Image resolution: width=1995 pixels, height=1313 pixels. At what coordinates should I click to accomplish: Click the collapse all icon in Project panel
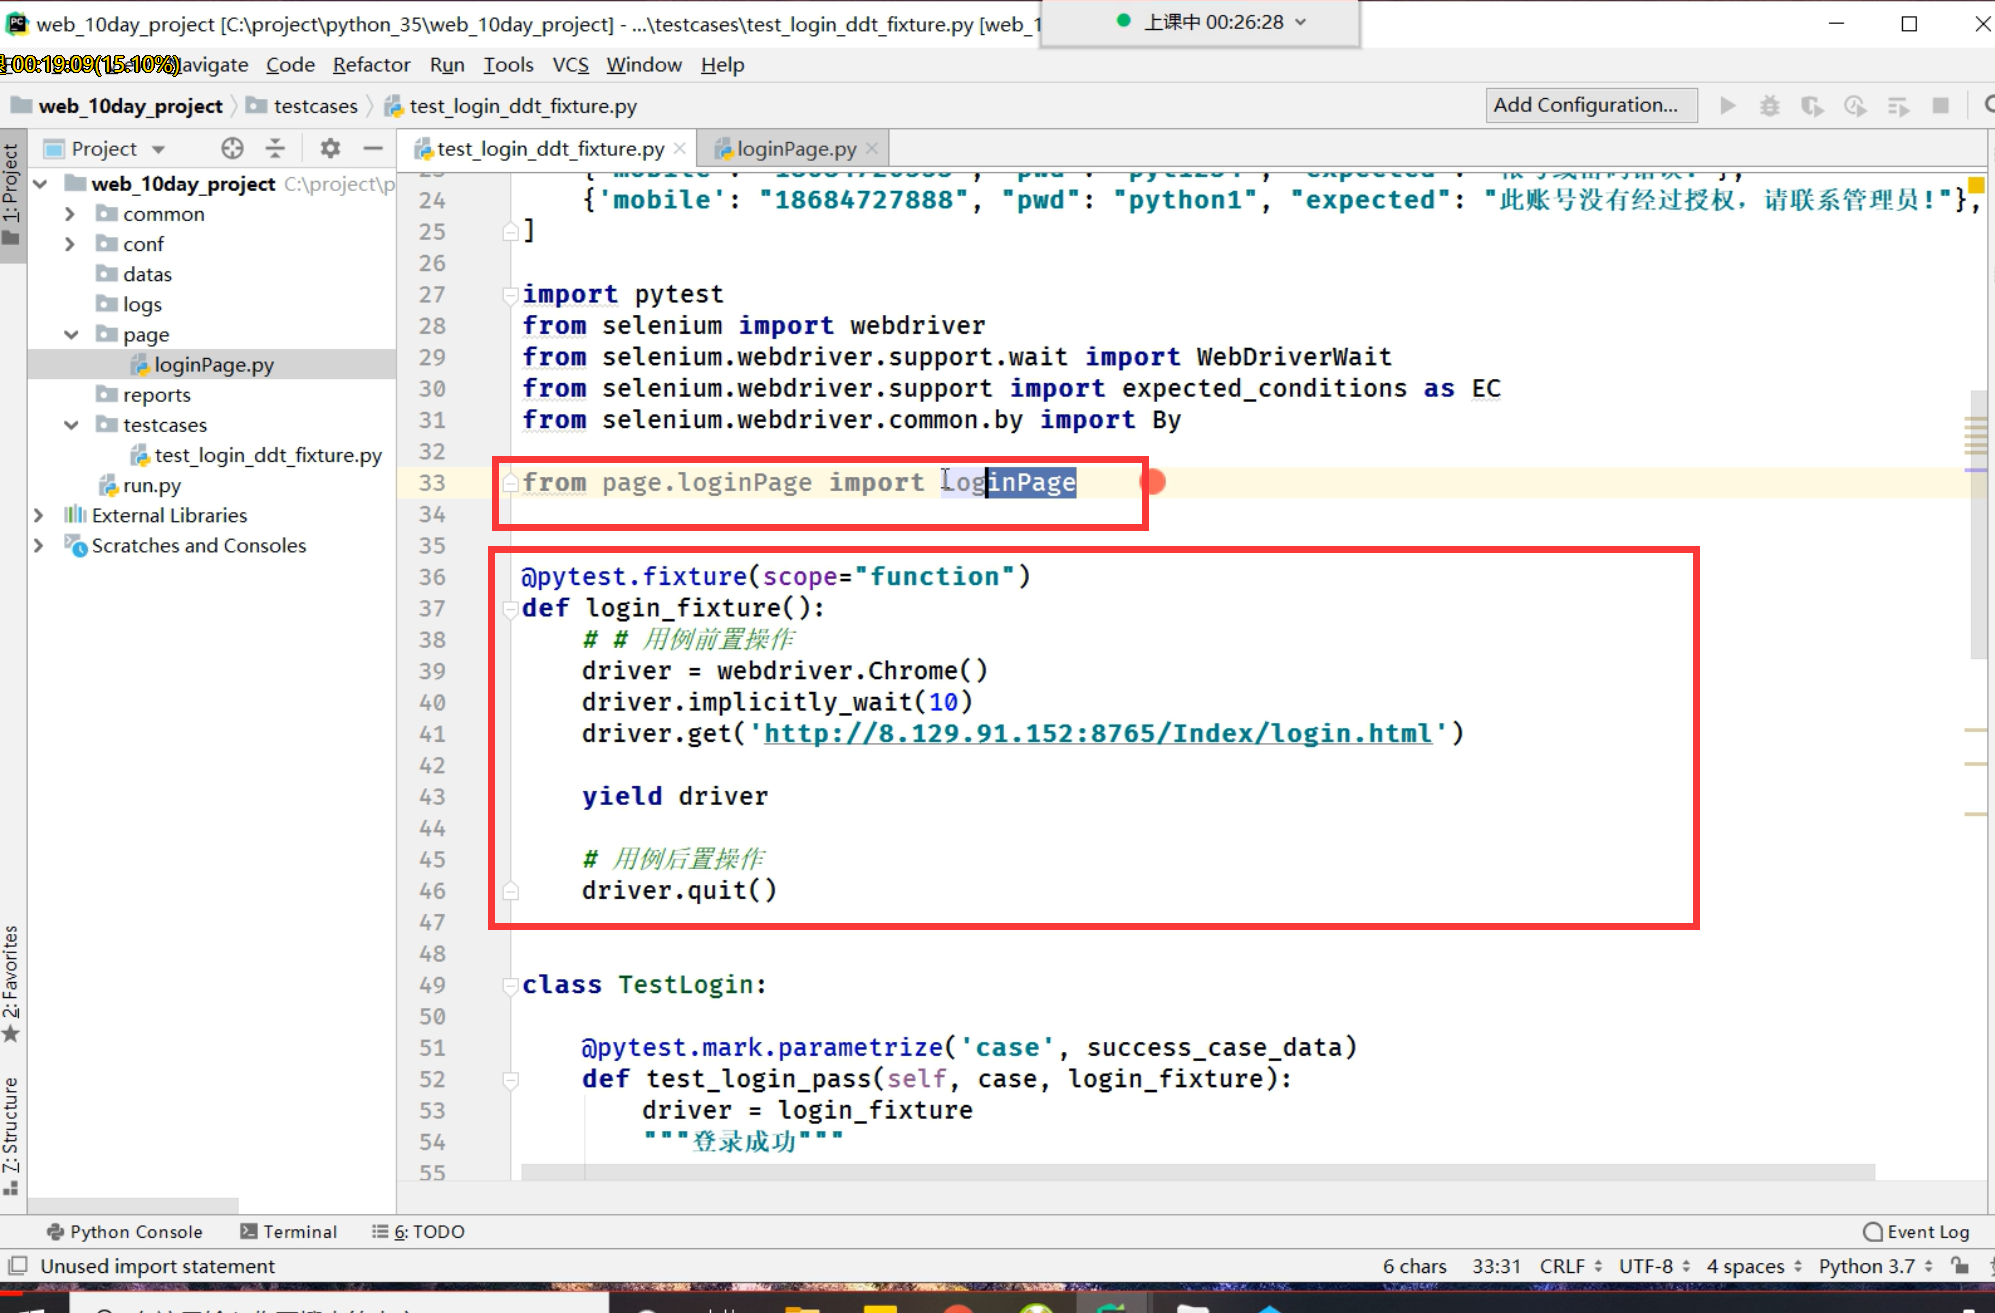(275, 149)
